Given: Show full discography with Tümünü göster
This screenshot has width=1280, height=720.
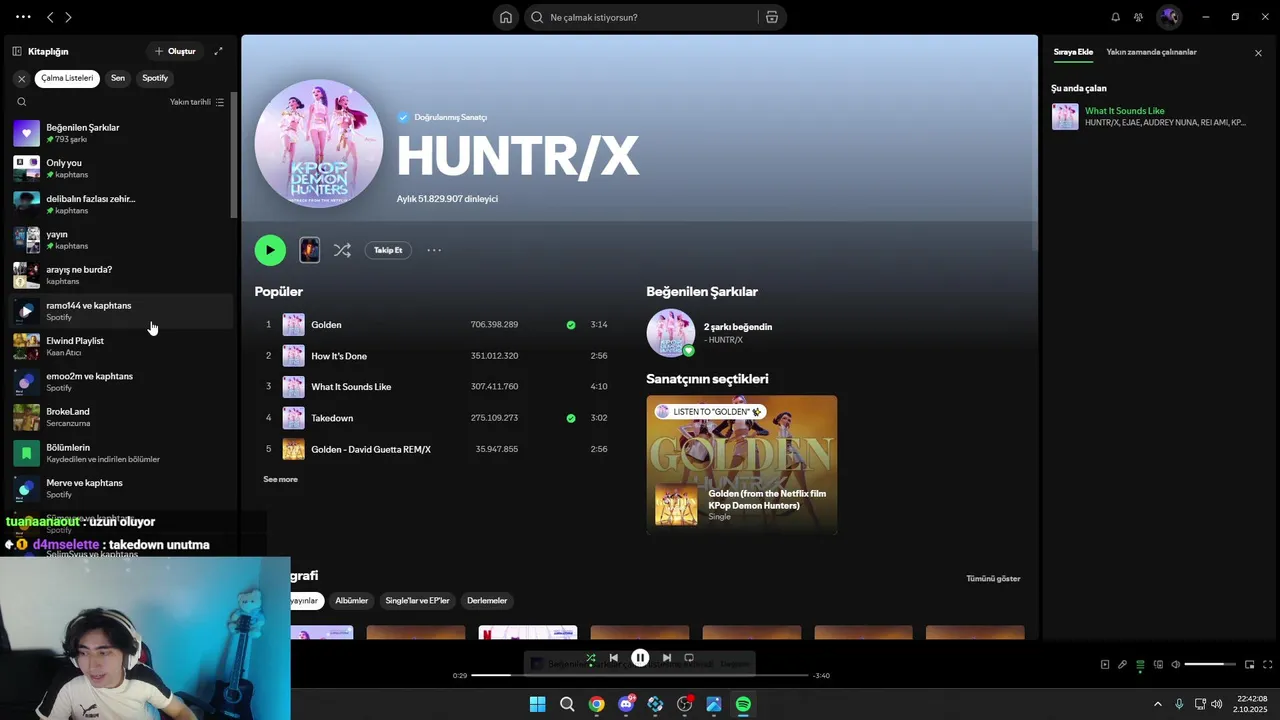Looking at the screenshot, I should [993, 578].
